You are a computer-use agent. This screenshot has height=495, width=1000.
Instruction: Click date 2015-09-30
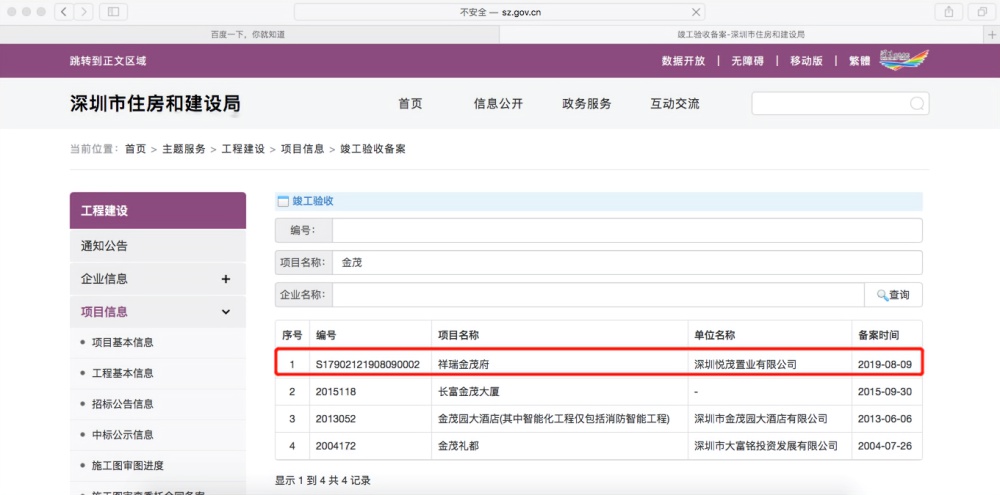[884, 392]
